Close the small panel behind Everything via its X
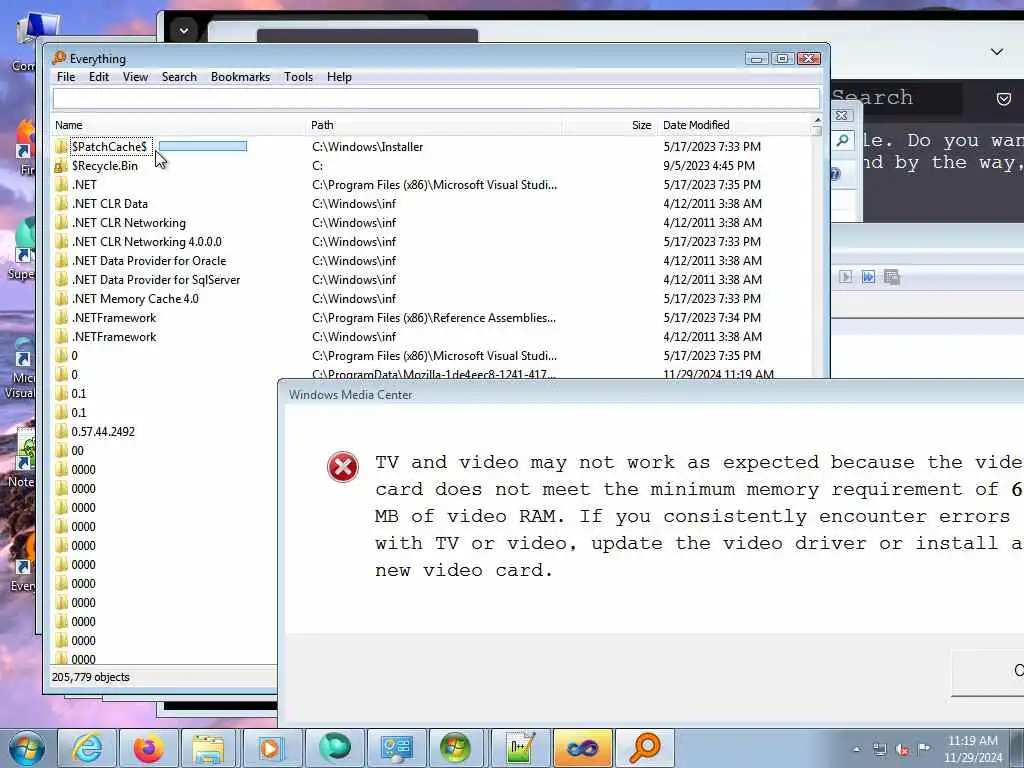The width and height of the screenshot is (1024, 768). [842, 116]
